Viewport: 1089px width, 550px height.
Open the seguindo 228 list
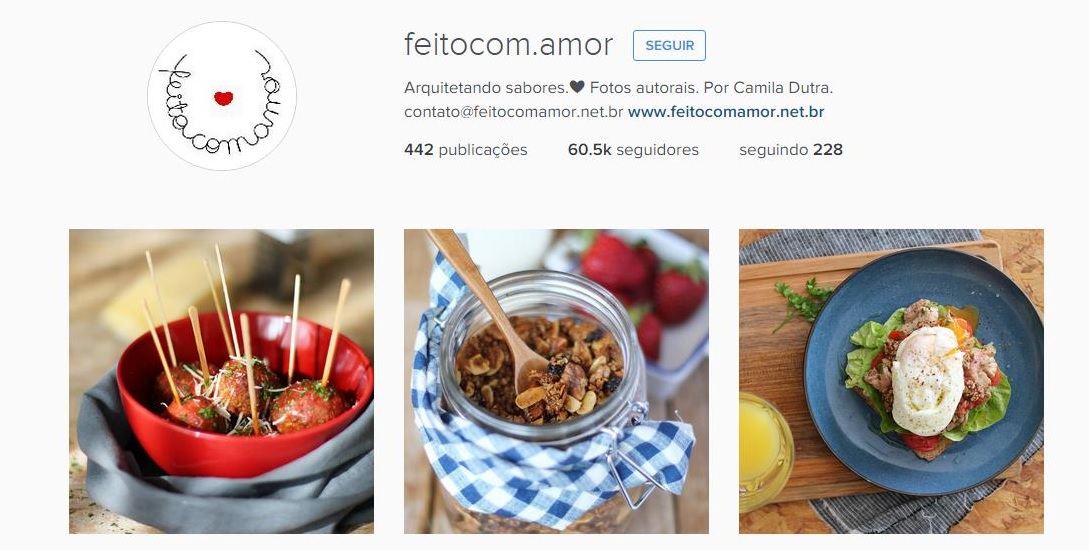(x=790, y=150)
